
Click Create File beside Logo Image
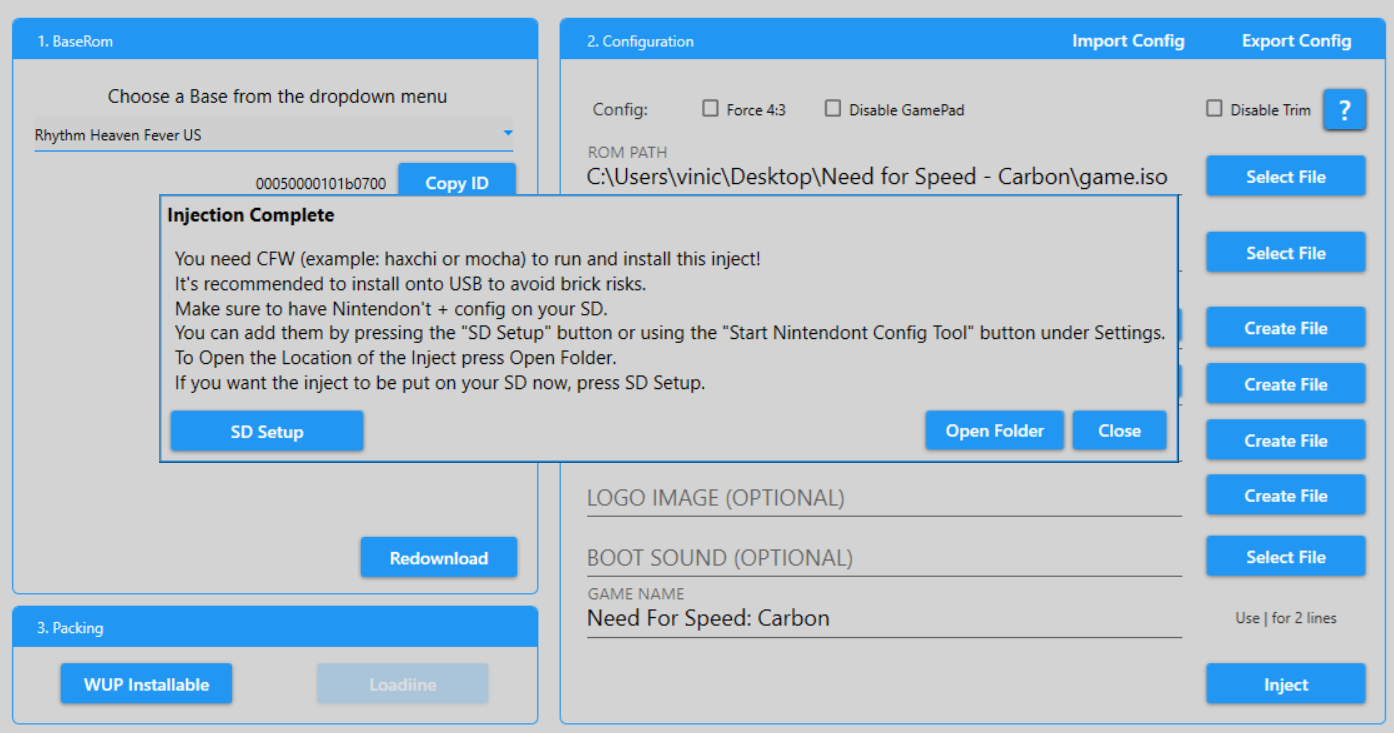(x=1285, y=496)
